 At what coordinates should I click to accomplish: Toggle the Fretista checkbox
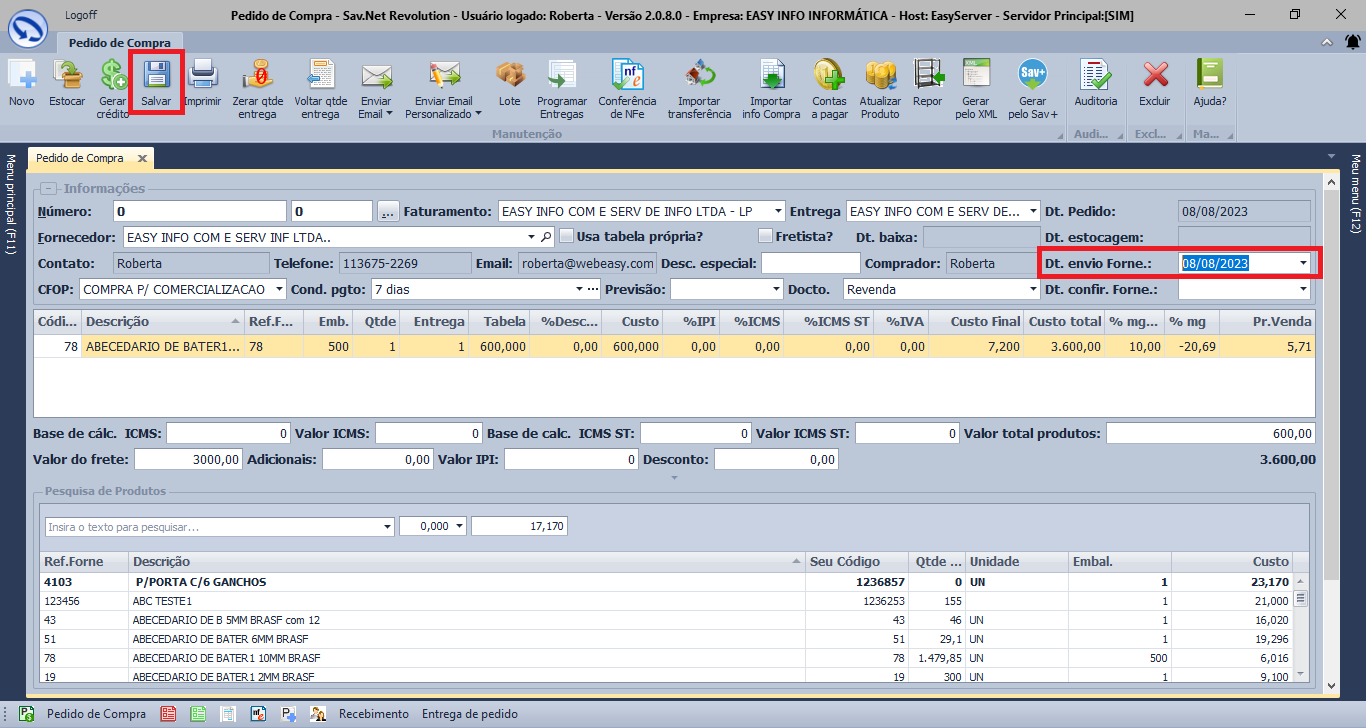766,237
